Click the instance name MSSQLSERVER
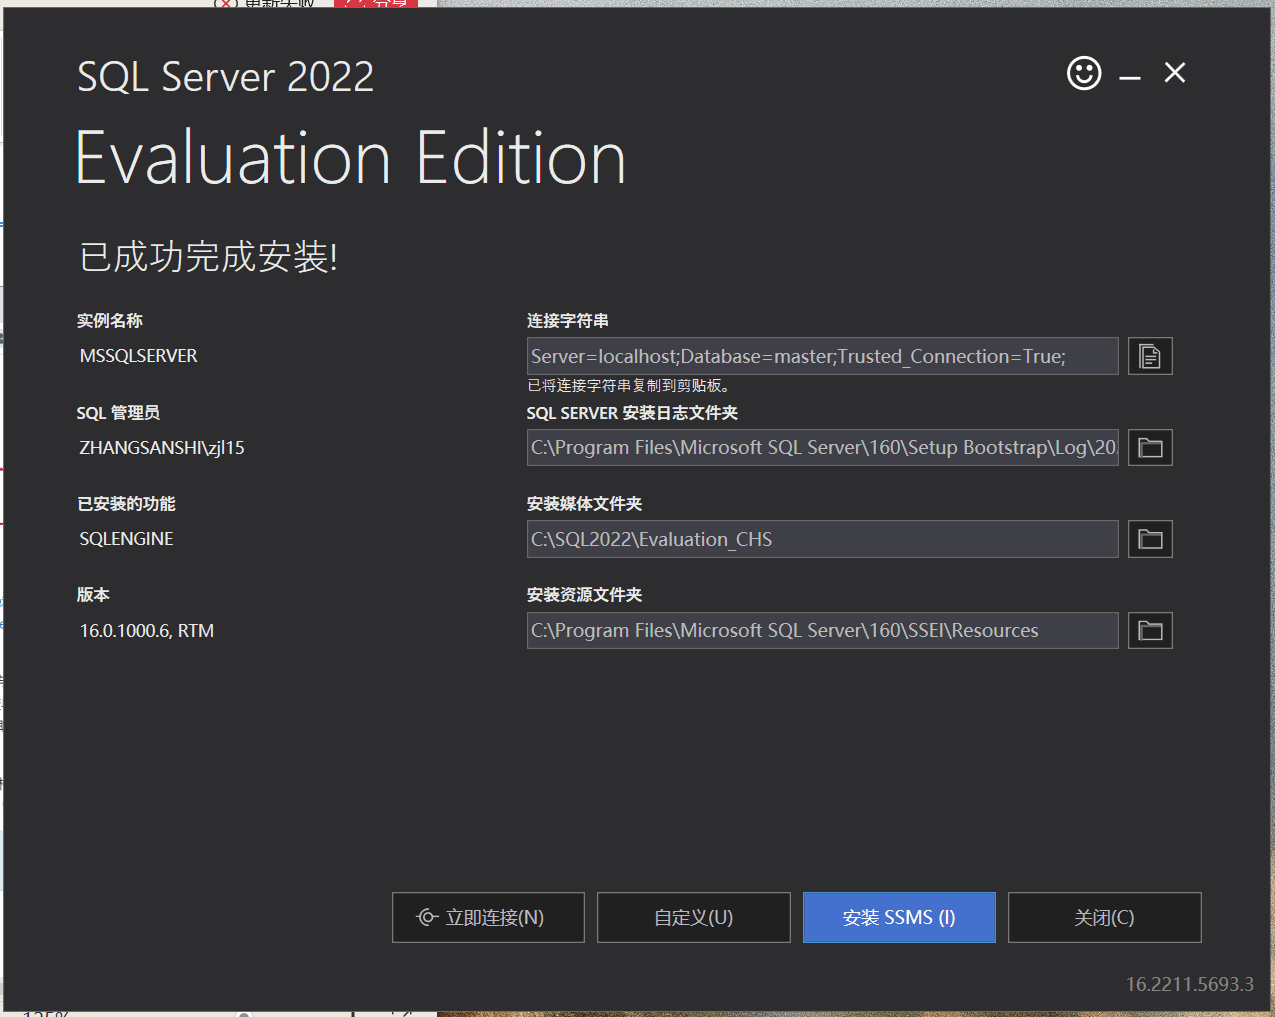The image size is (1275, 1017). pyautogui.click(x=138, y=356)
